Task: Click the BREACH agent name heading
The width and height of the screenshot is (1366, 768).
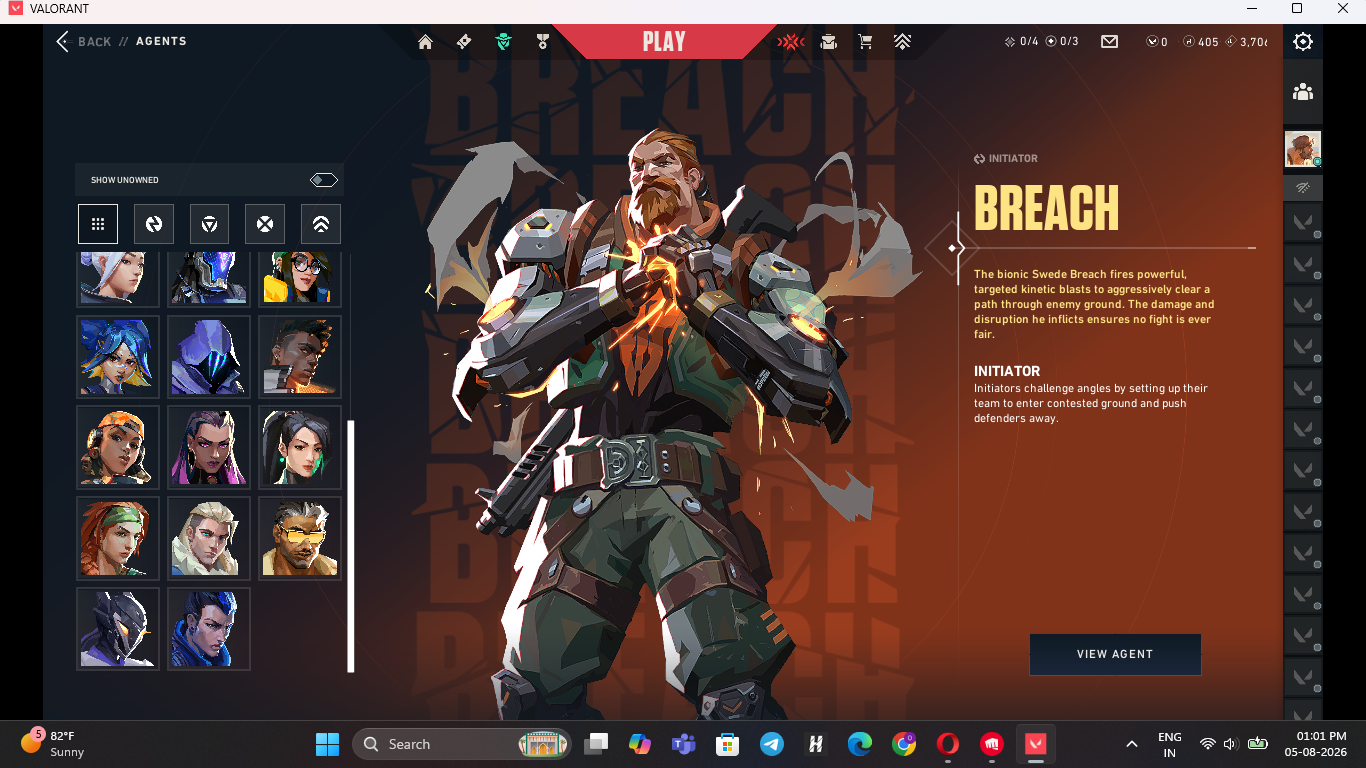Action: (1046, 207)
